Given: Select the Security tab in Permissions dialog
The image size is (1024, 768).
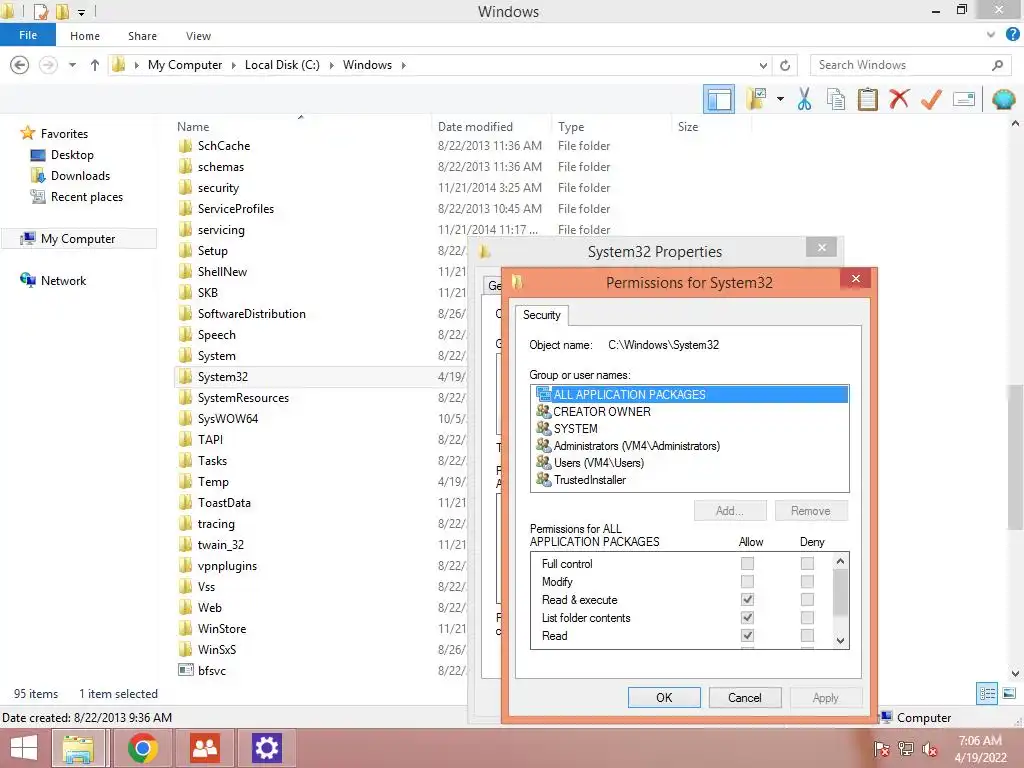Looking at the screenshot, I should click(541, 315).
